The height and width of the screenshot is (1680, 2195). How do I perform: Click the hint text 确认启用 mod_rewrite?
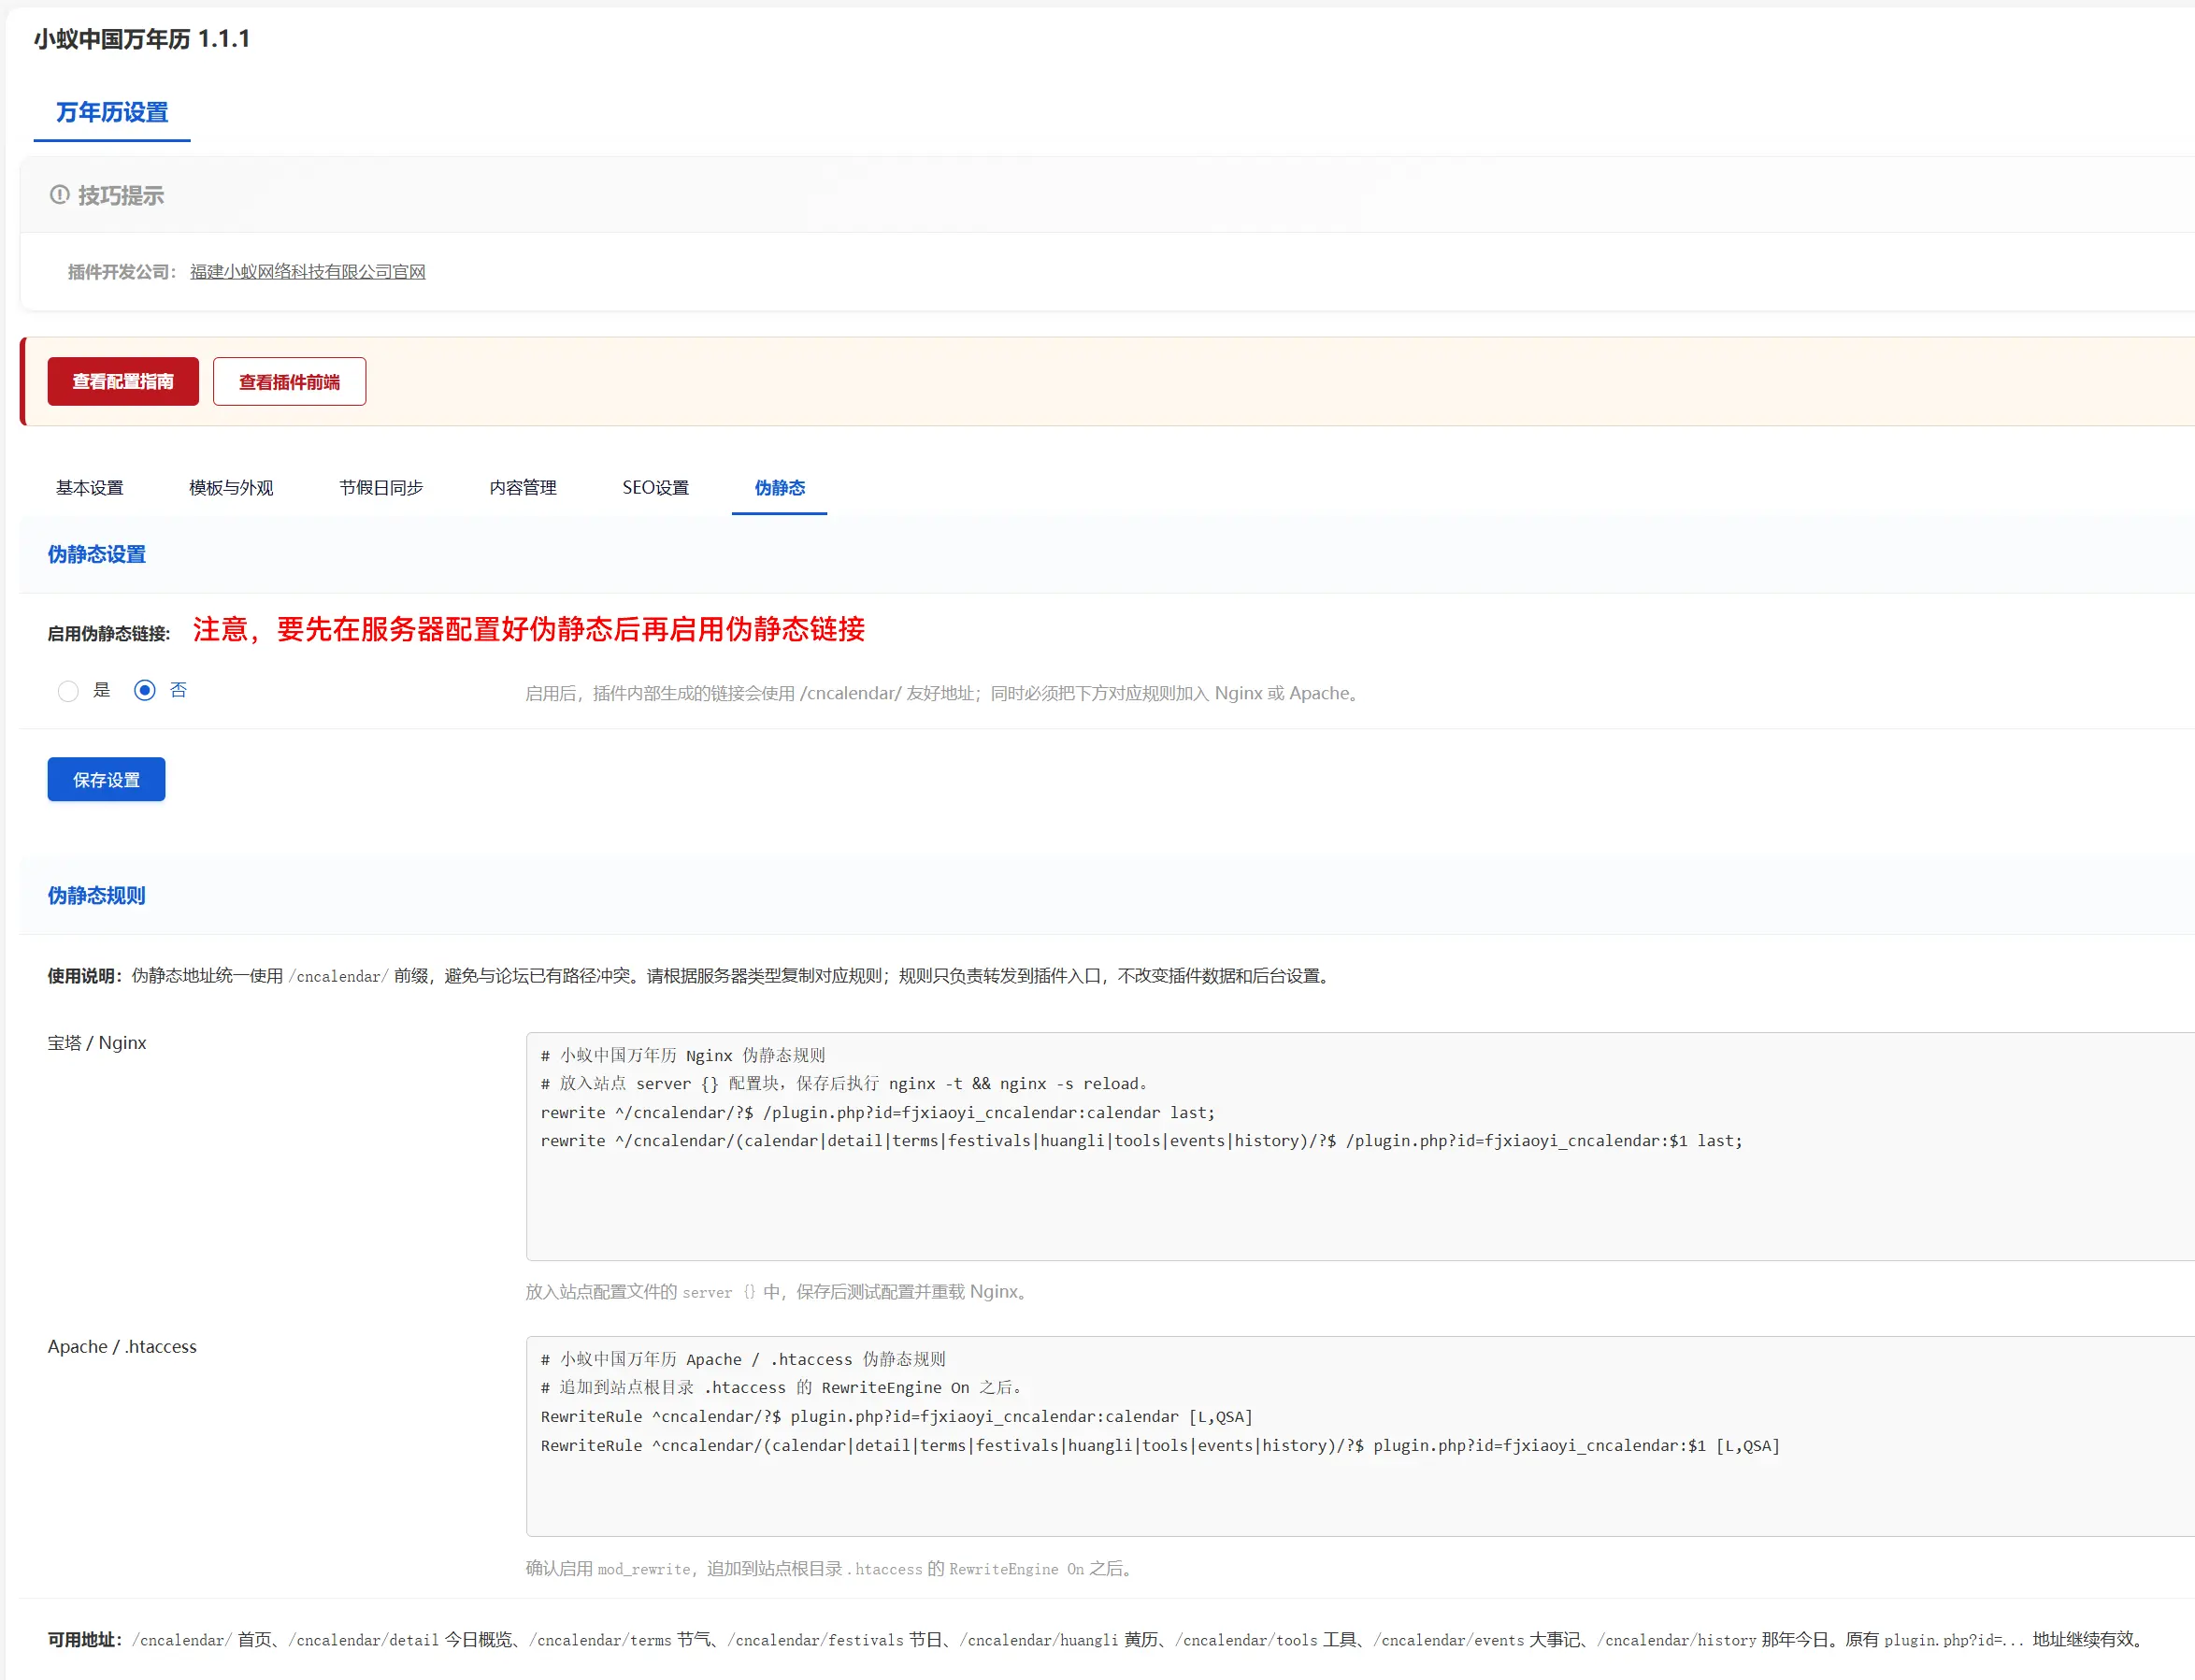[832, 1569]
